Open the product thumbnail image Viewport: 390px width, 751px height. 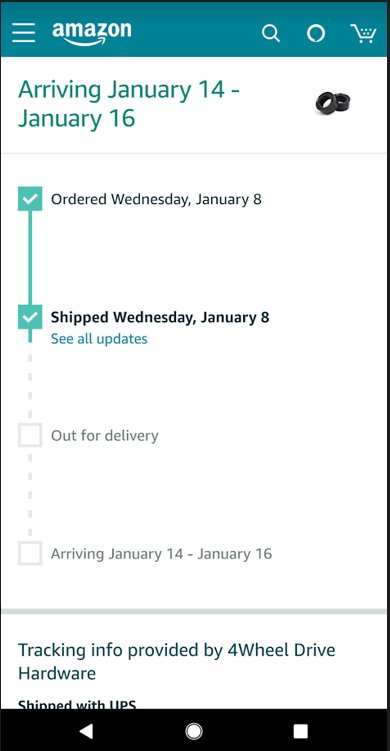(333, 103)
